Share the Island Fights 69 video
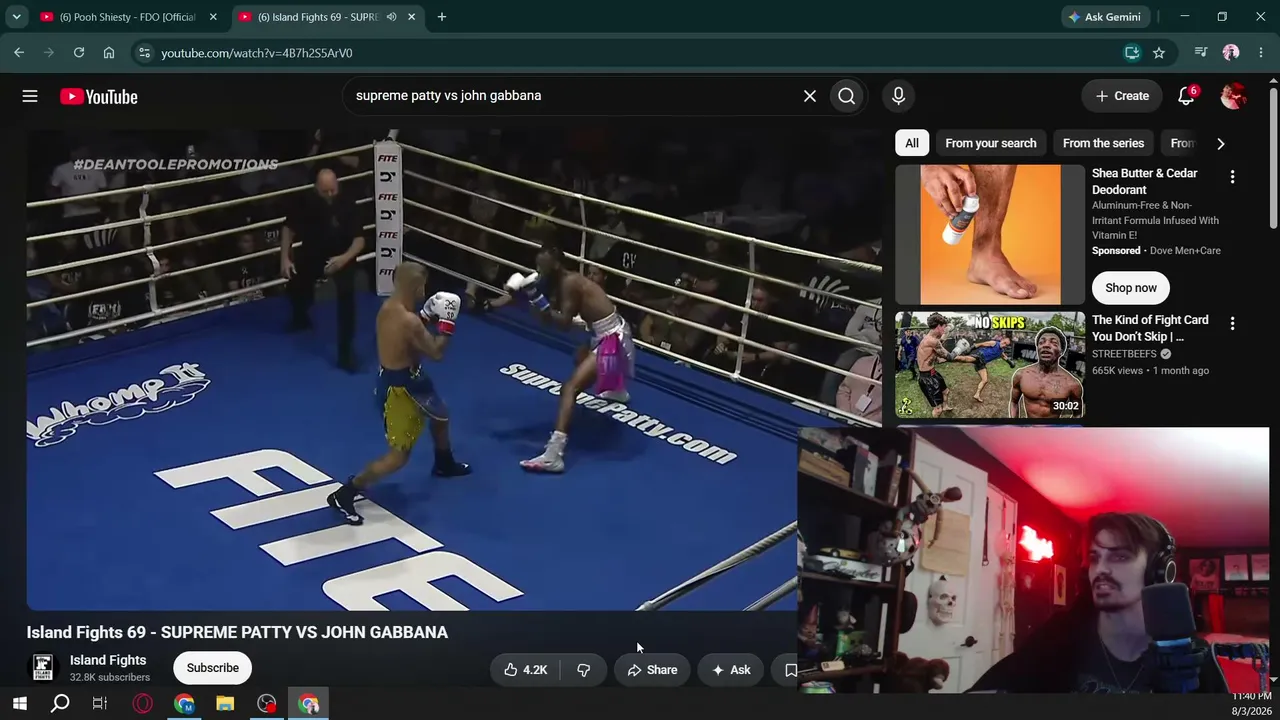Screen dimensions: 1280x720 pyautogui.click(x=652, y=670)
